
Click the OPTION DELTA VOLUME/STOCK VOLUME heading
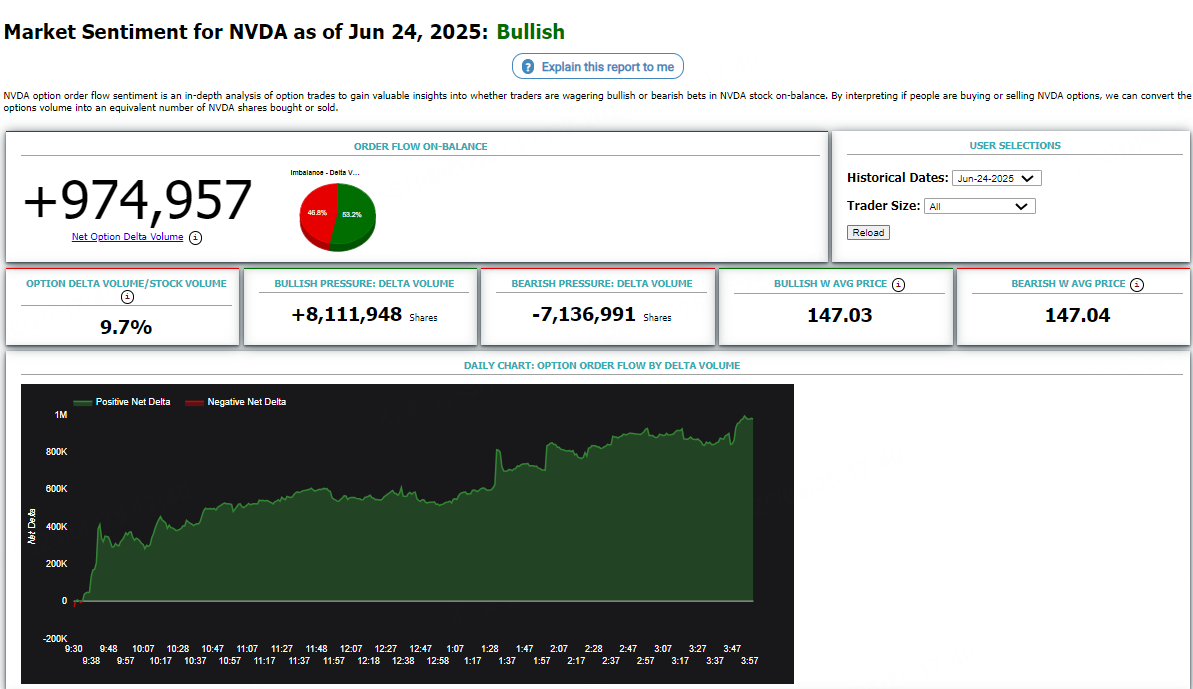pos(126,284)
